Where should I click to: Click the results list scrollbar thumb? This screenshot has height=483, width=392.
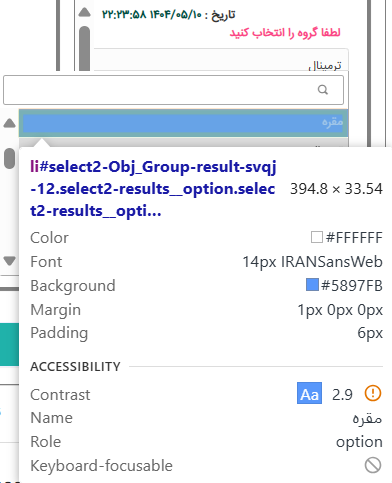[x=10, y=158]
